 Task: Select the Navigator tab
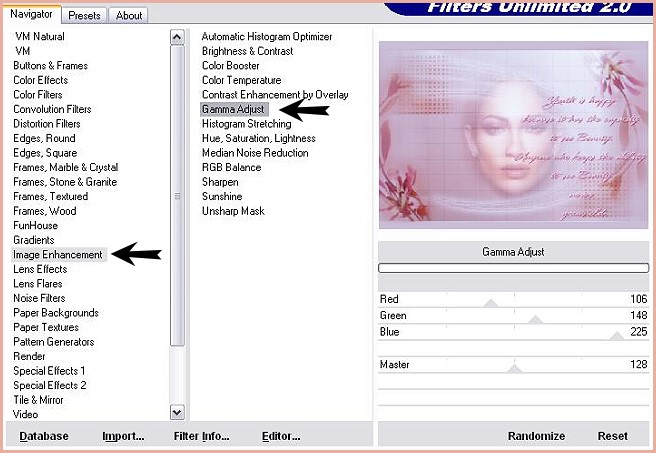pos(33,14)
